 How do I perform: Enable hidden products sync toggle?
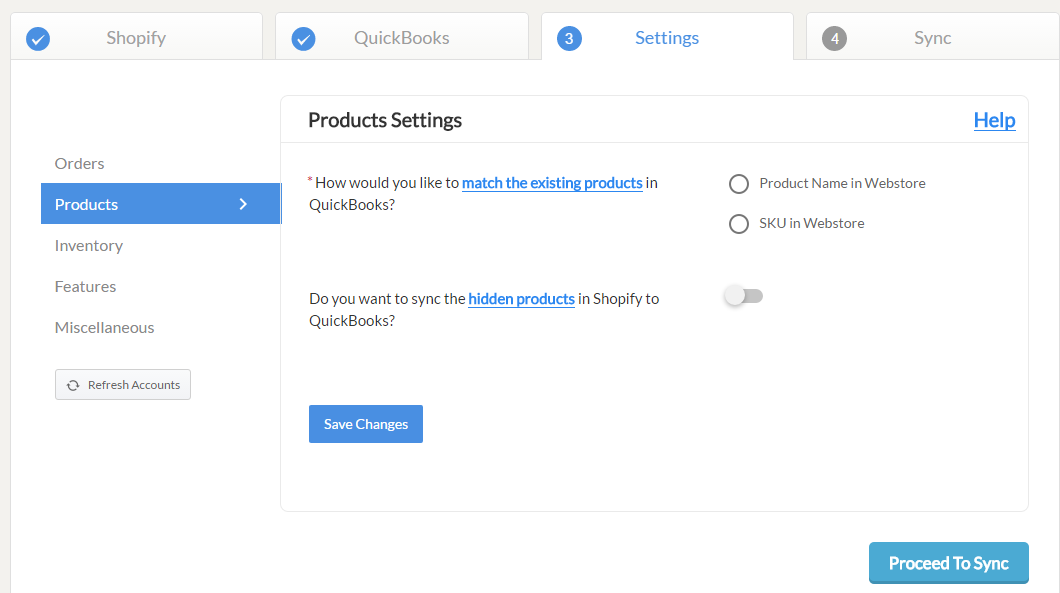click(744, 296)
